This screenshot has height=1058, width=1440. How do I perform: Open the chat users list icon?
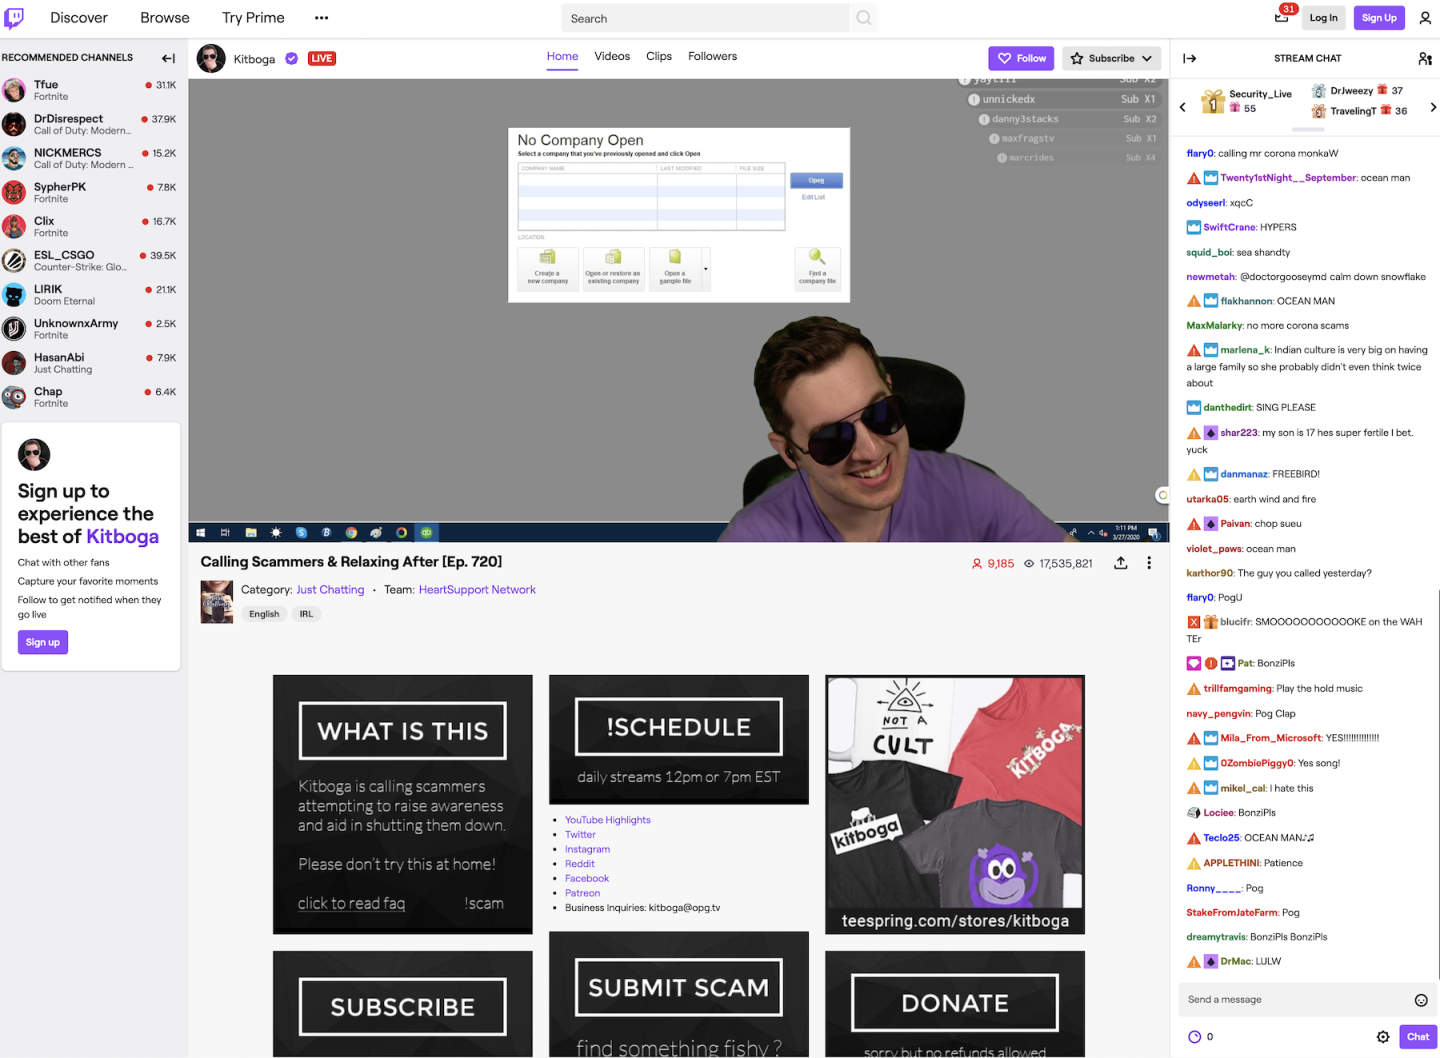tap(1425, 58)
